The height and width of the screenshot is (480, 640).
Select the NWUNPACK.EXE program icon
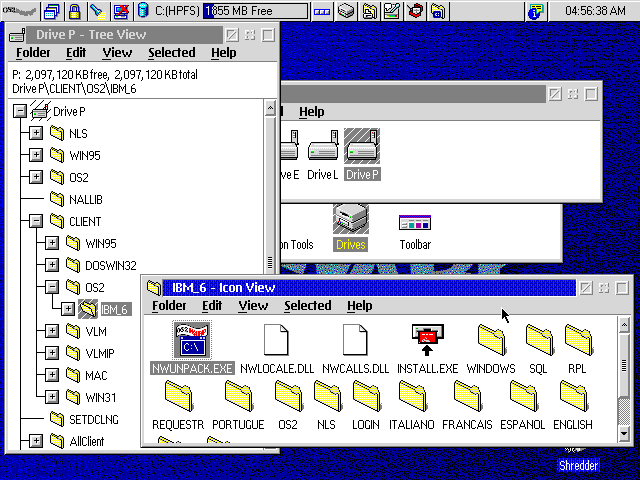[x=192, y=341]
